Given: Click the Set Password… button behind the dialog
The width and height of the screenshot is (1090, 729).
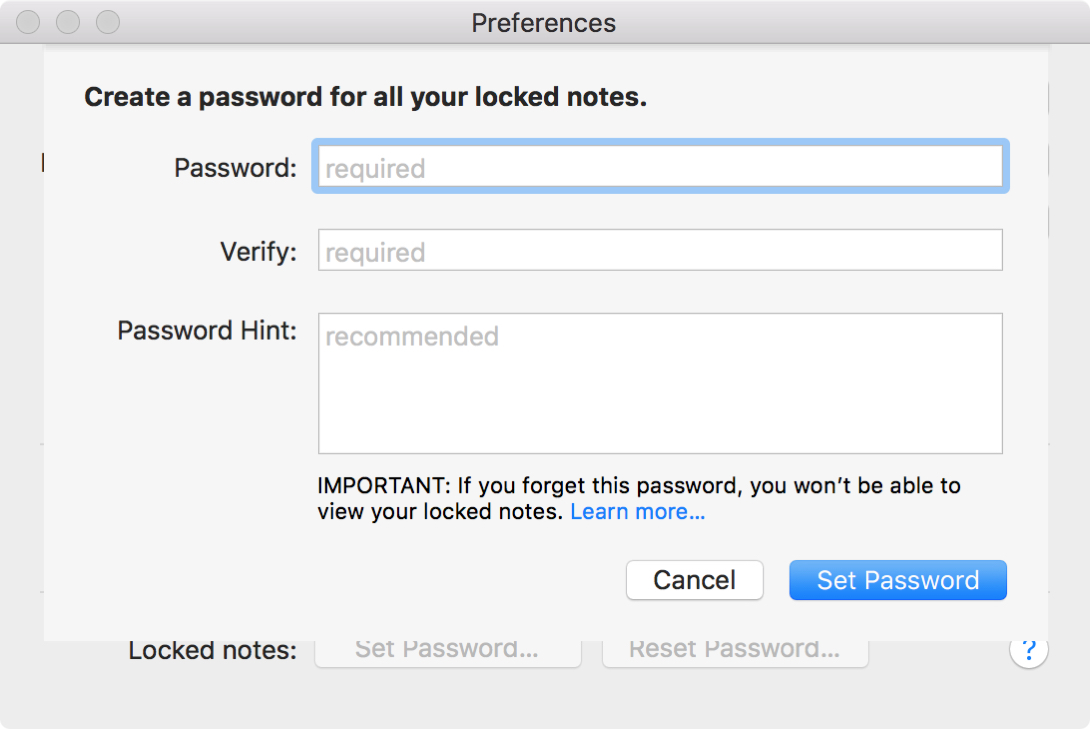Looking at the screenshot, I should click(448, 649).
